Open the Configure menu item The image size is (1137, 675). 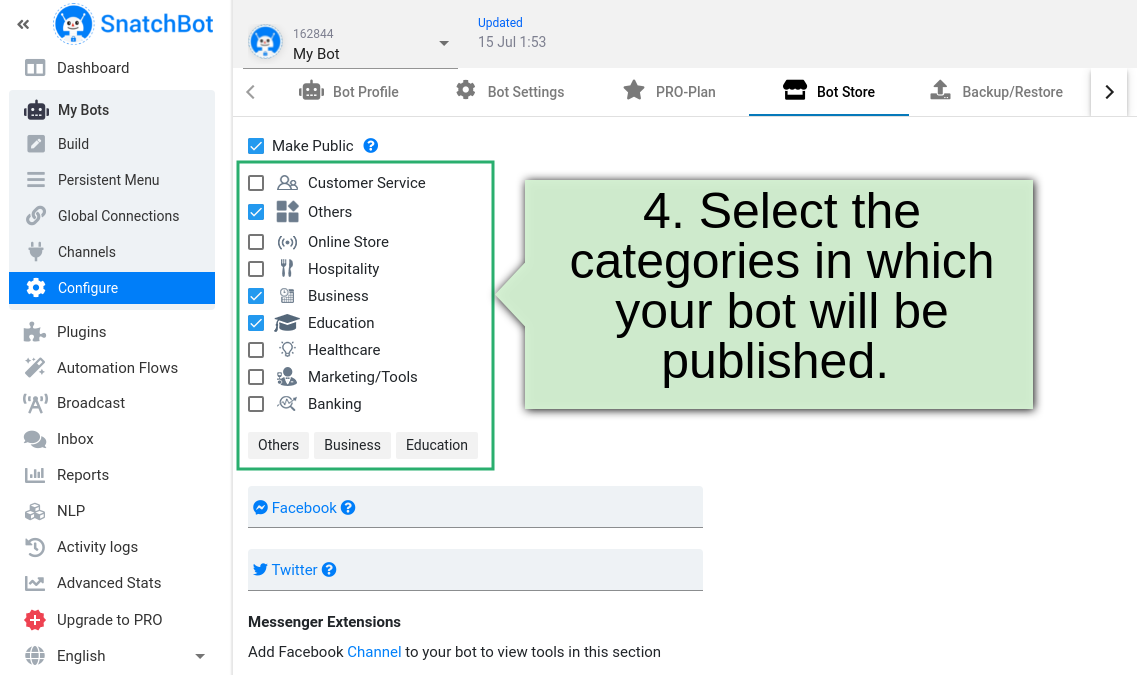[x=112, y=288]
